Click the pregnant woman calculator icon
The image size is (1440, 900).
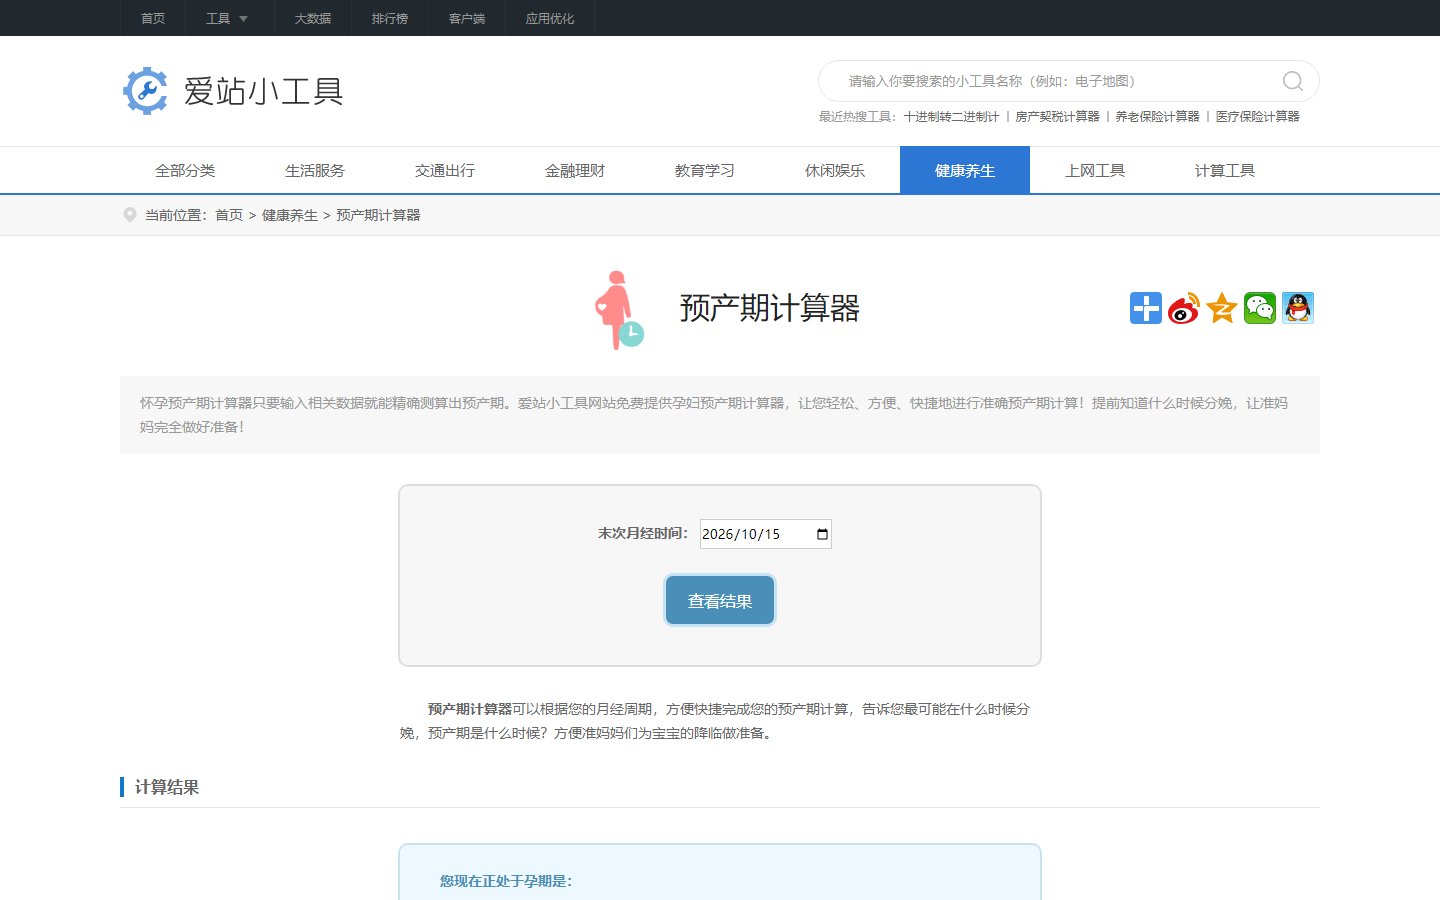click(x=619, y=309)
